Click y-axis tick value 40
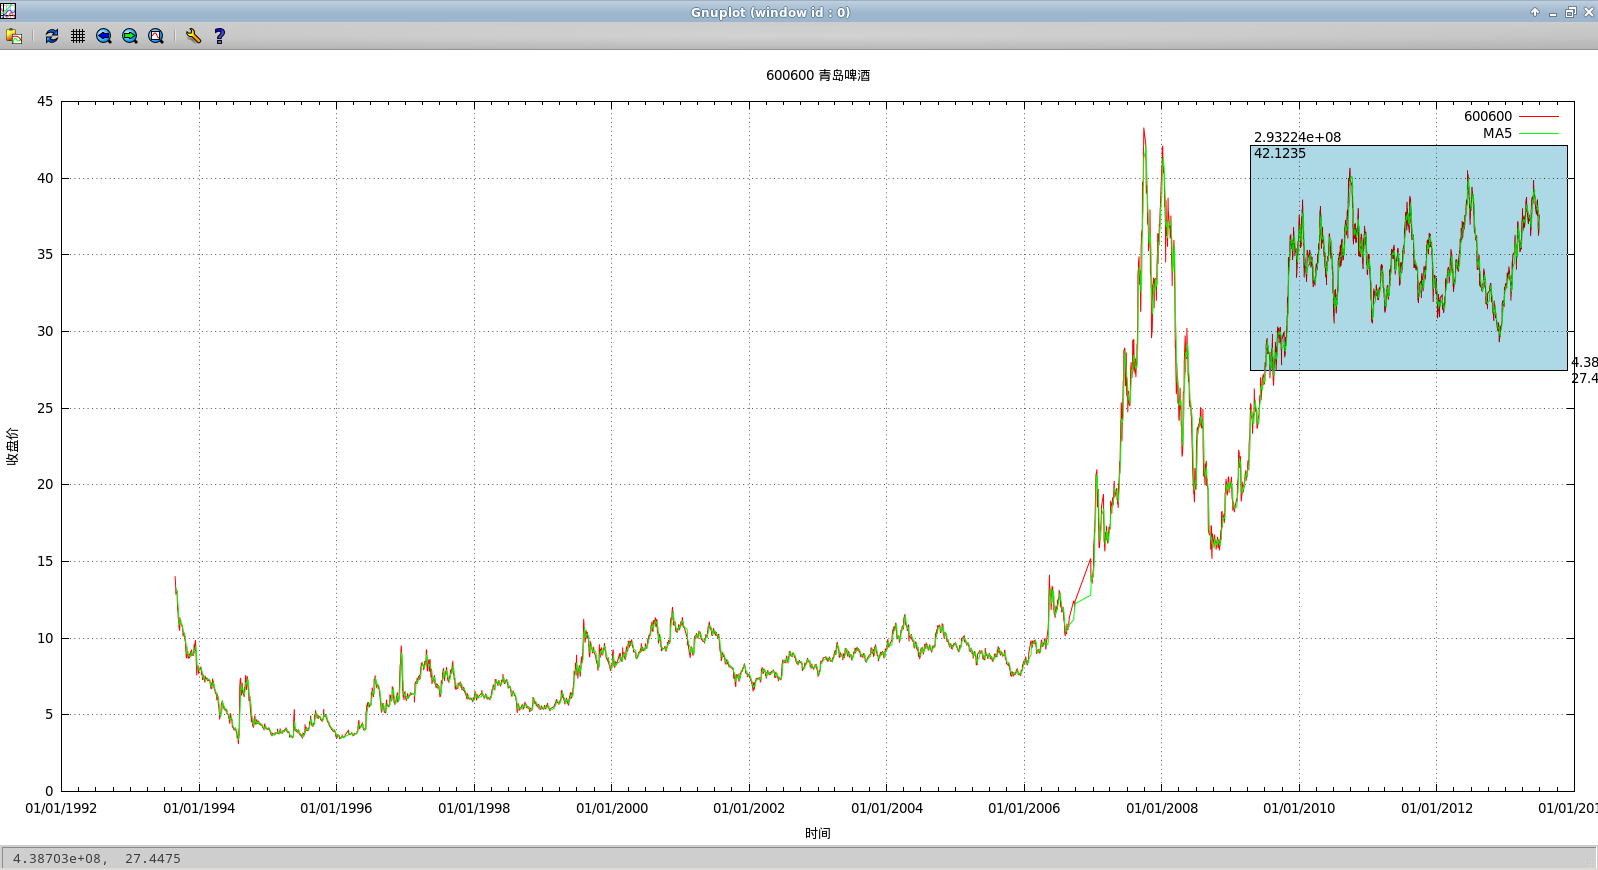This screenshot has width=1598, height=870. coord(45,178)
